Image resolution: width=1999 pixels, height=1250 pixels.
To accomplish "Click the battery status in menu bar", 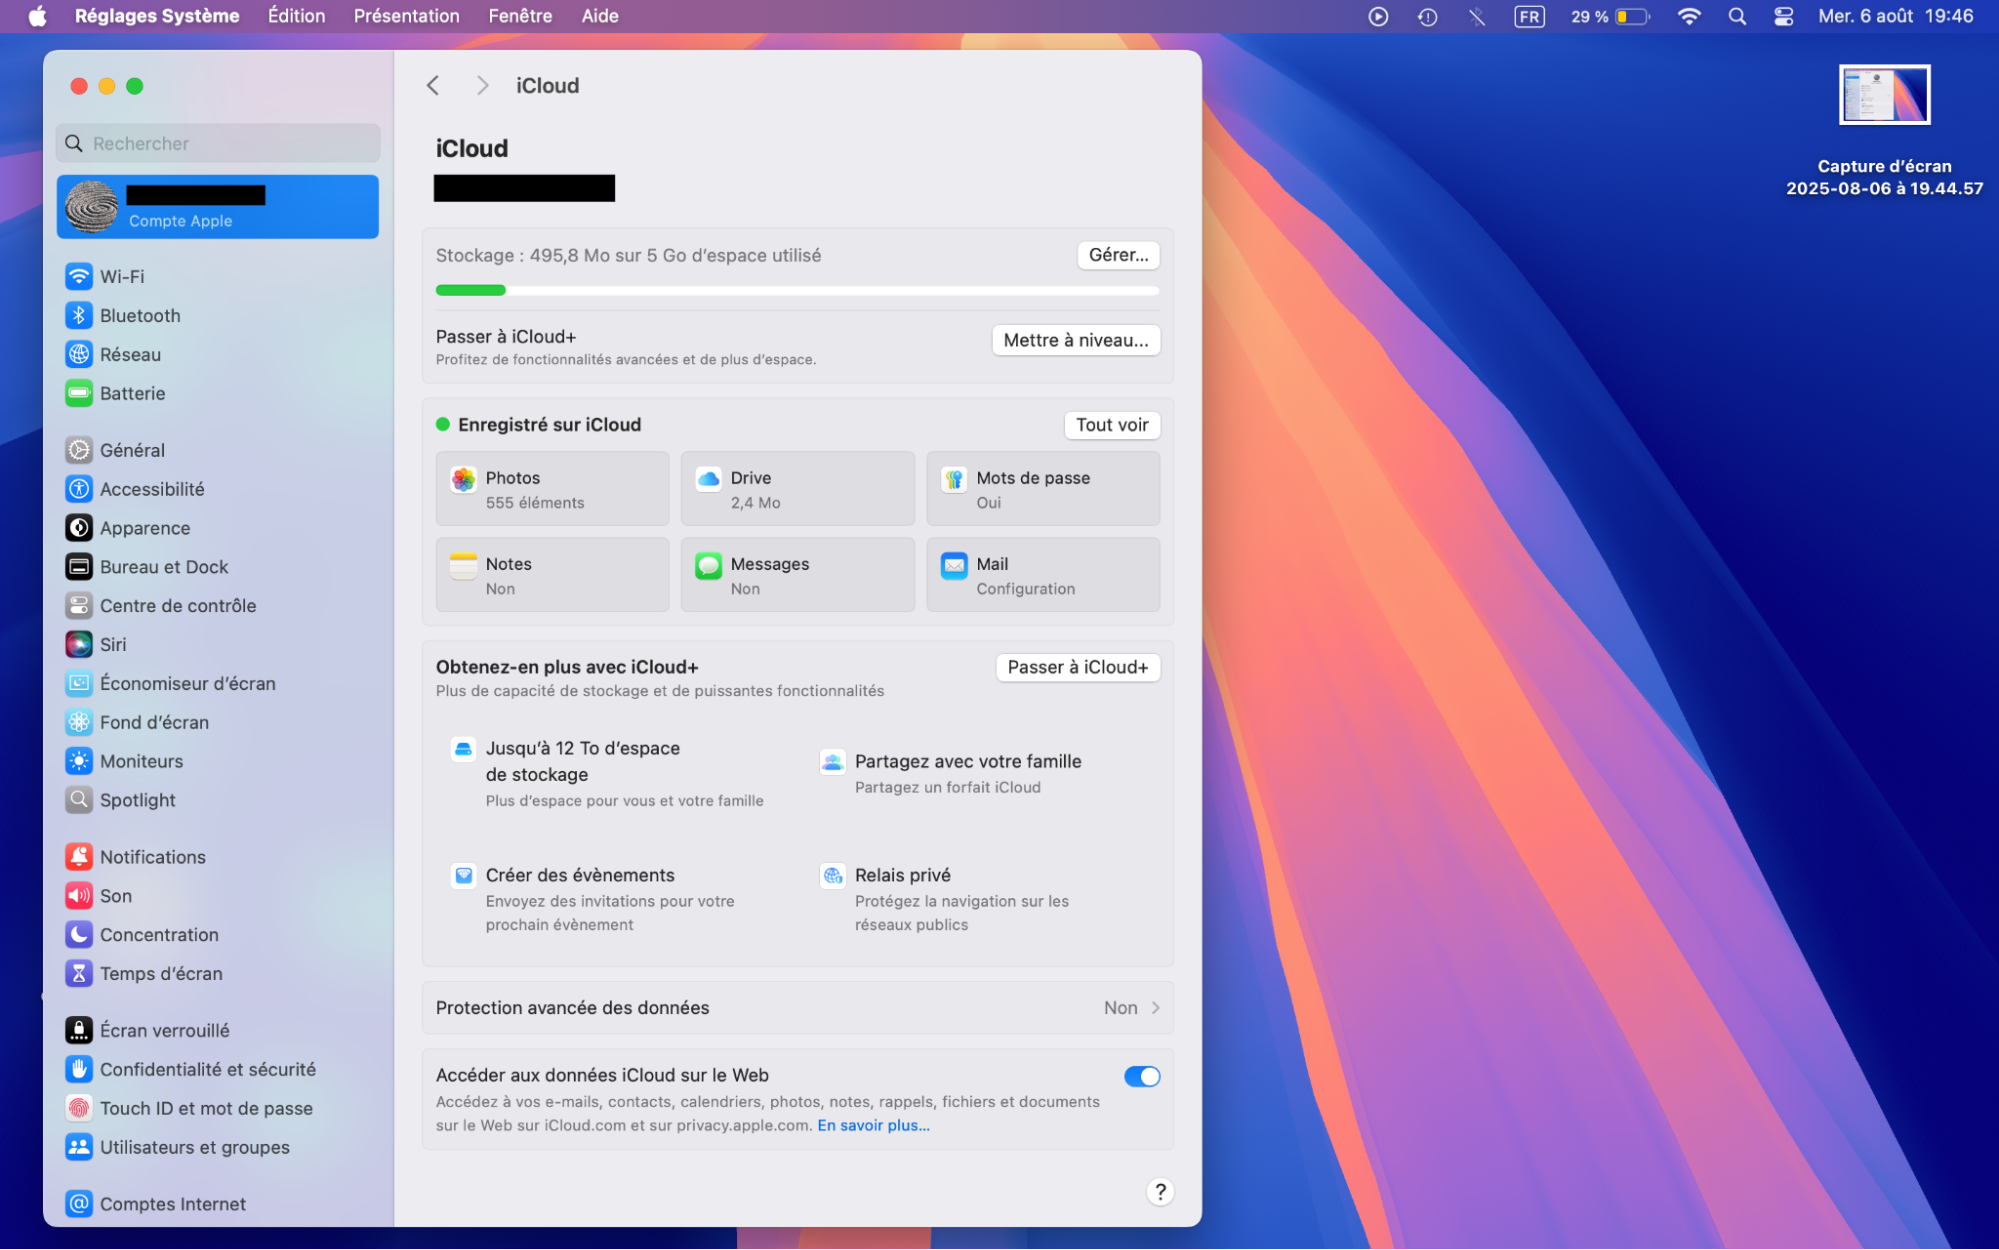I will click(x=1608, y=16).
